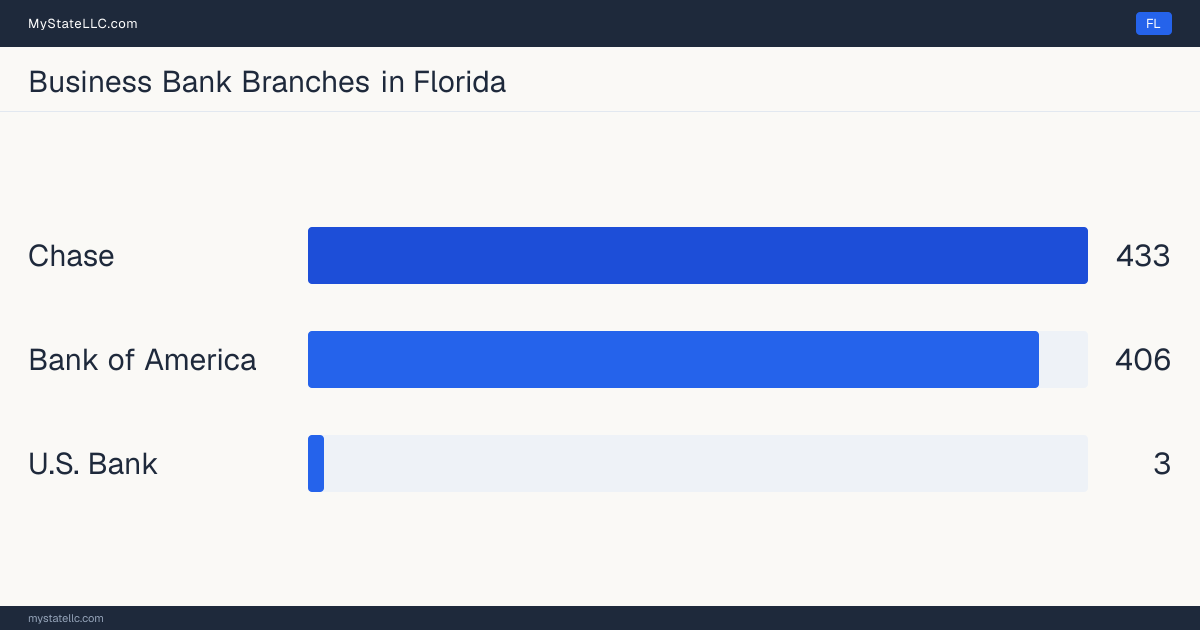Click the 3 value for U.S. Bank

1162,464
